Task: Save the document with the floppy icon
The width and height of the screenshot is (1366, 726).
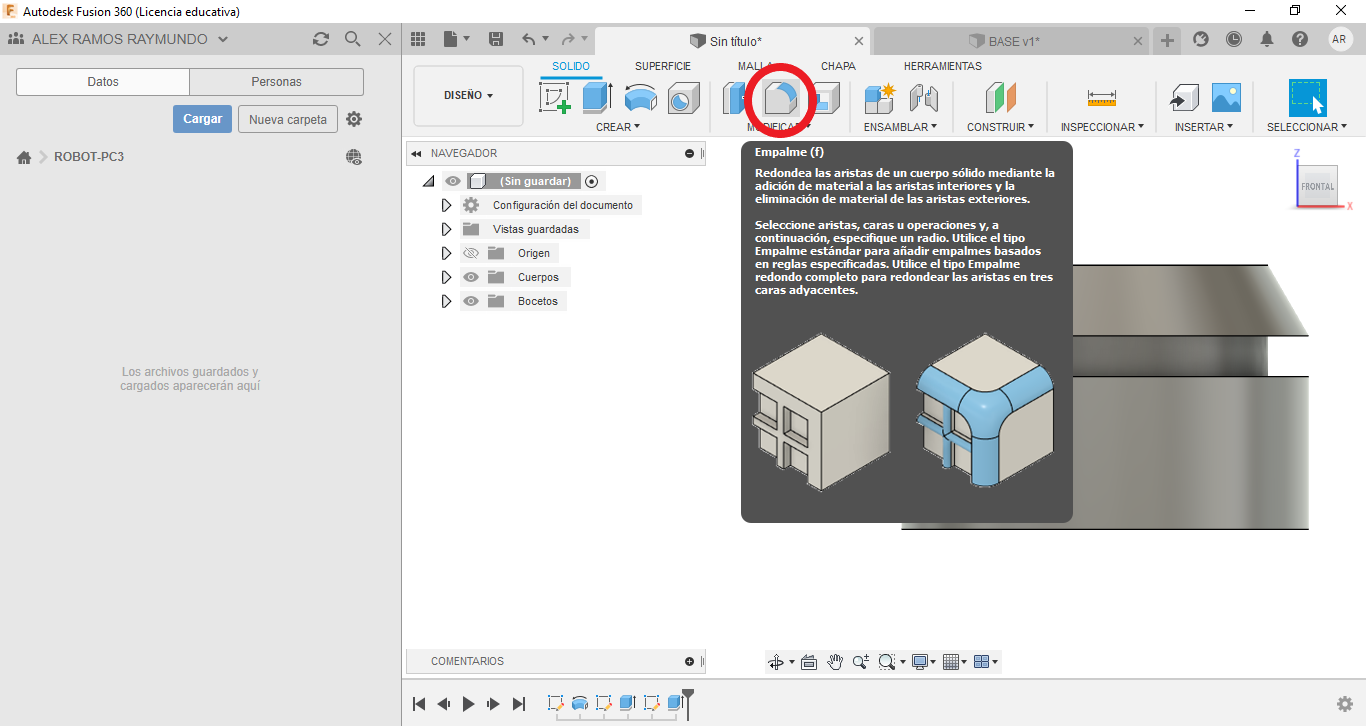Action: [x=496, y=40]
